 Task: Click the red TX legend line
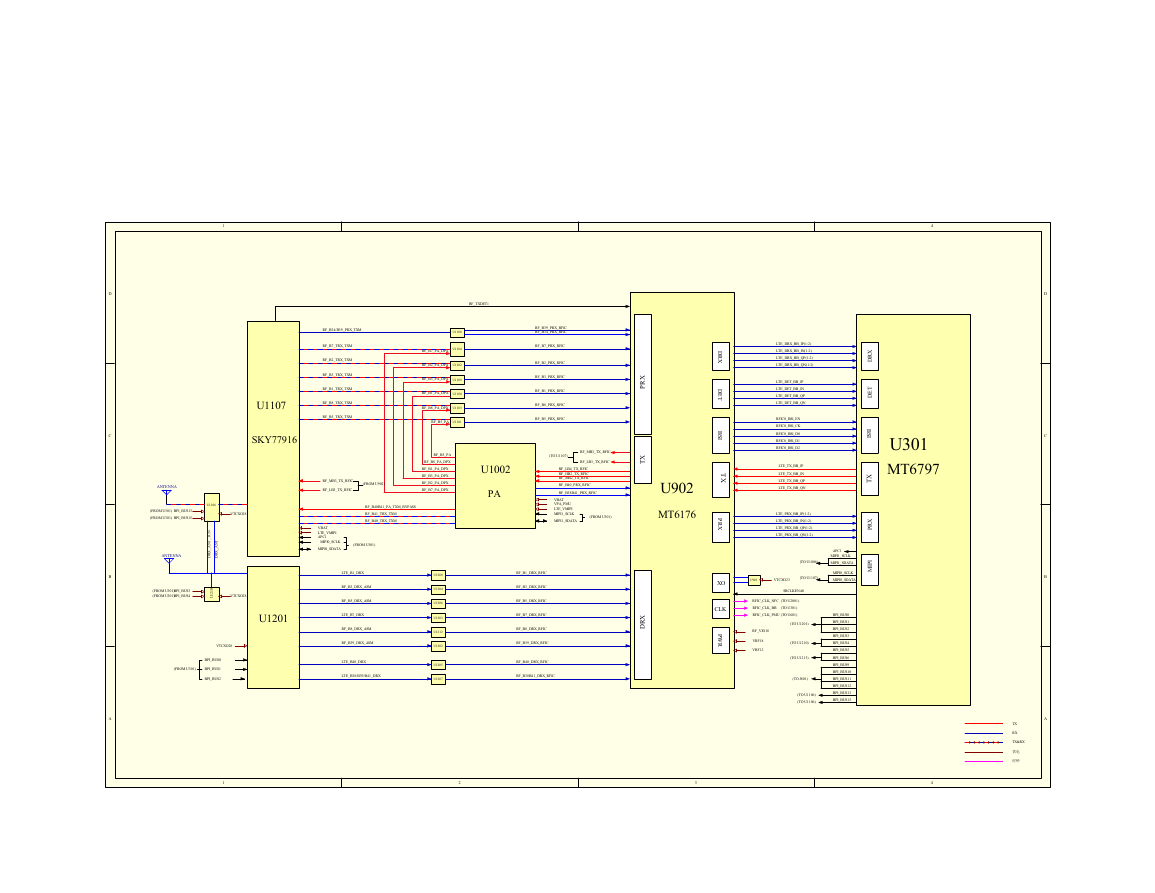pos(983,724)
